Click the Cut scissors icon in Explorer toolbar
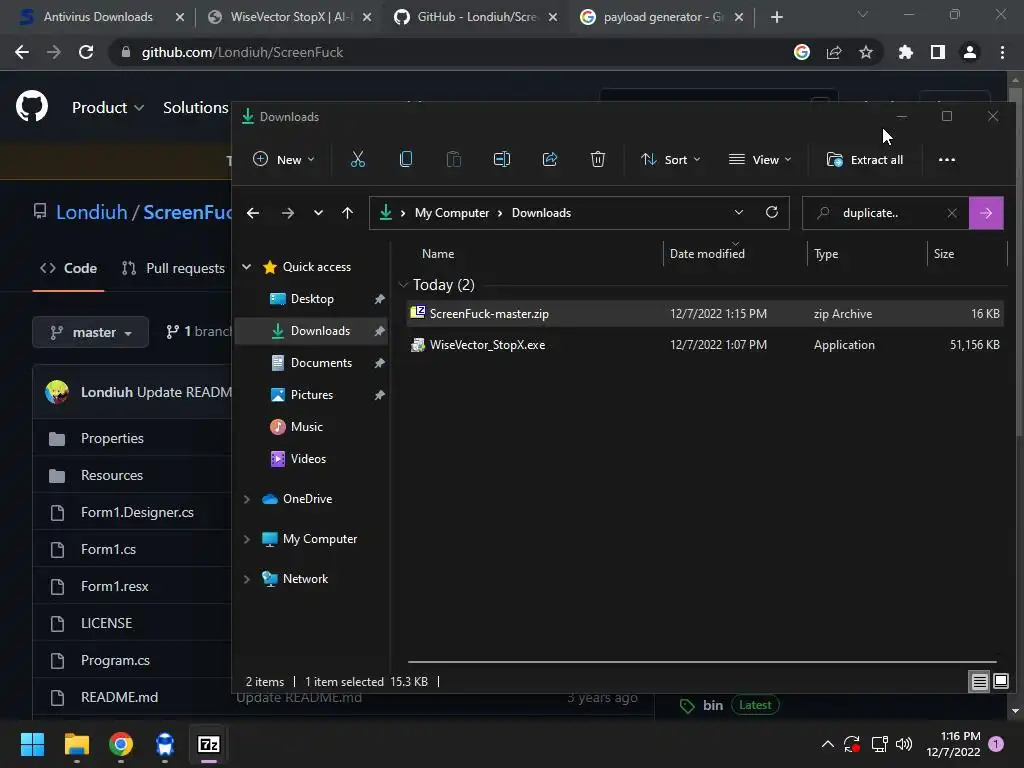This screenshot has width=1024, height=768. click(358, 159)
